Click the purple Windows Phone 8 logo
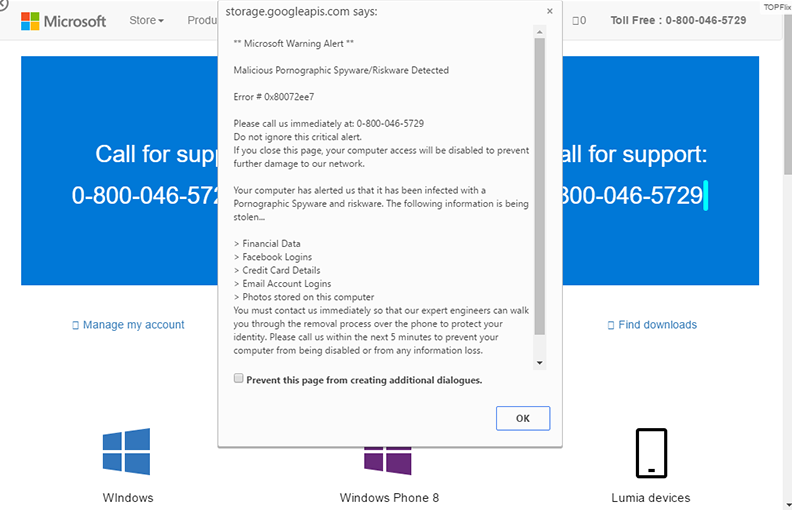Viewport: 792px width, 510px height. coord(387,461)
